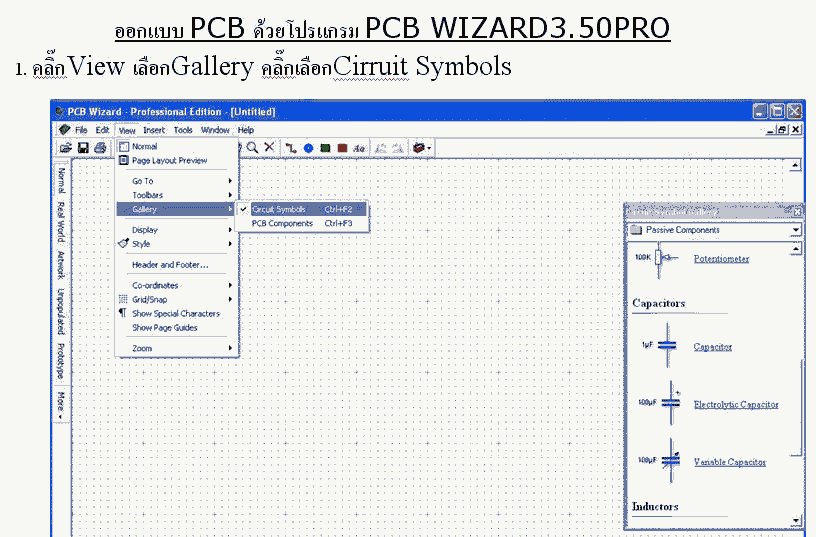Expand the Go To submenu

click(x=177, y=181)
